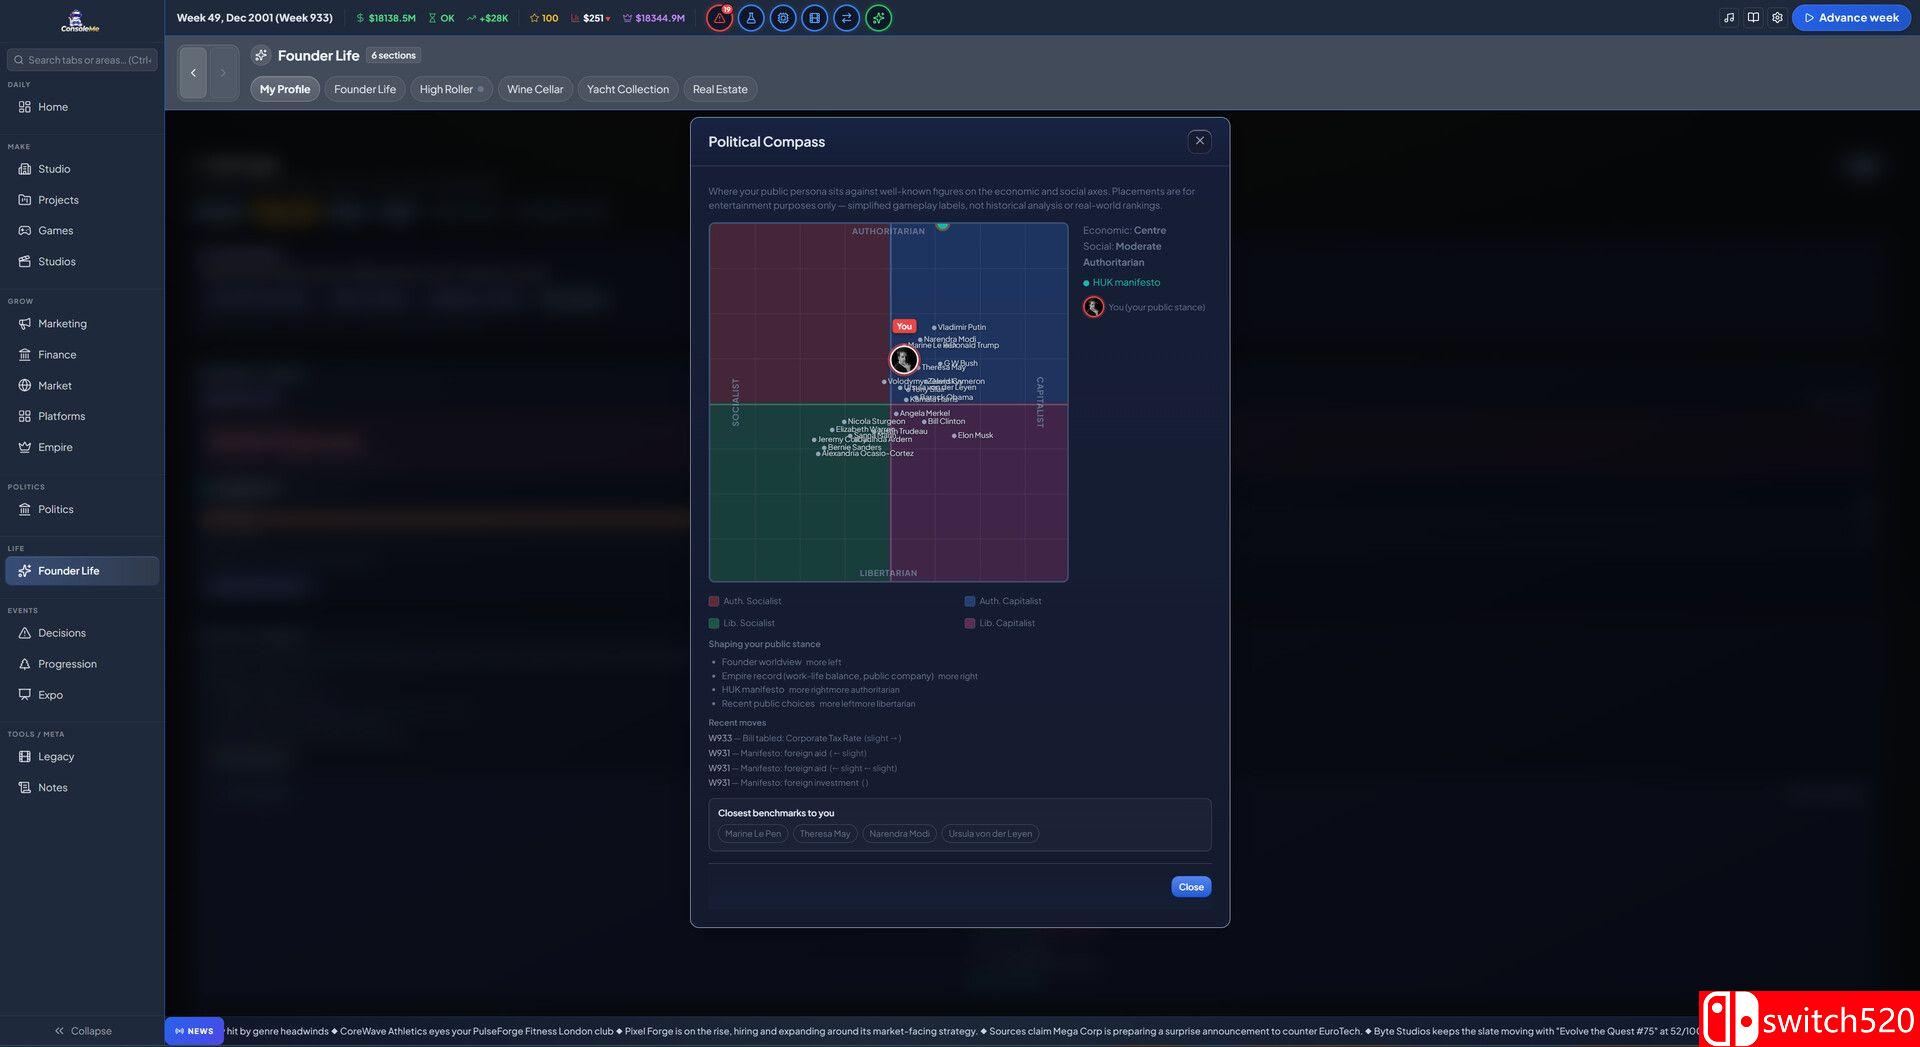Open Games in the sidebar

click(x=82, y=231)
